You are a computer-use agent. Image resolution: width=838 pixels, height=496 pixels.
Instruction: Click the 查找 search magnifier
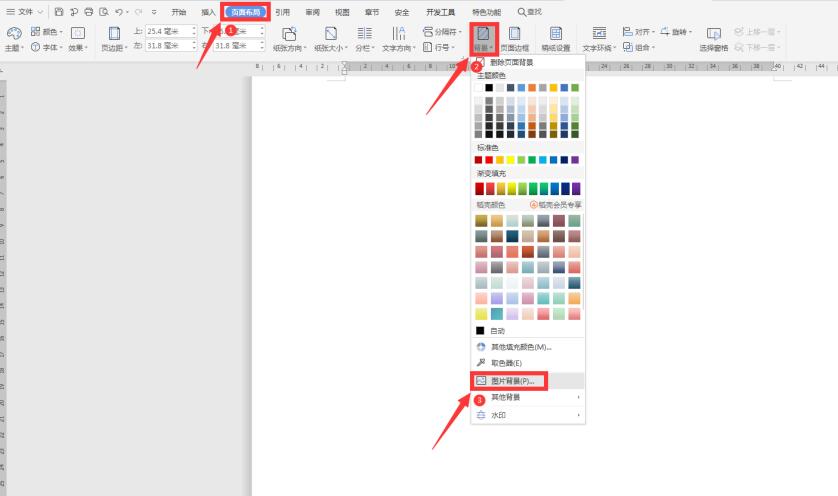522,12
